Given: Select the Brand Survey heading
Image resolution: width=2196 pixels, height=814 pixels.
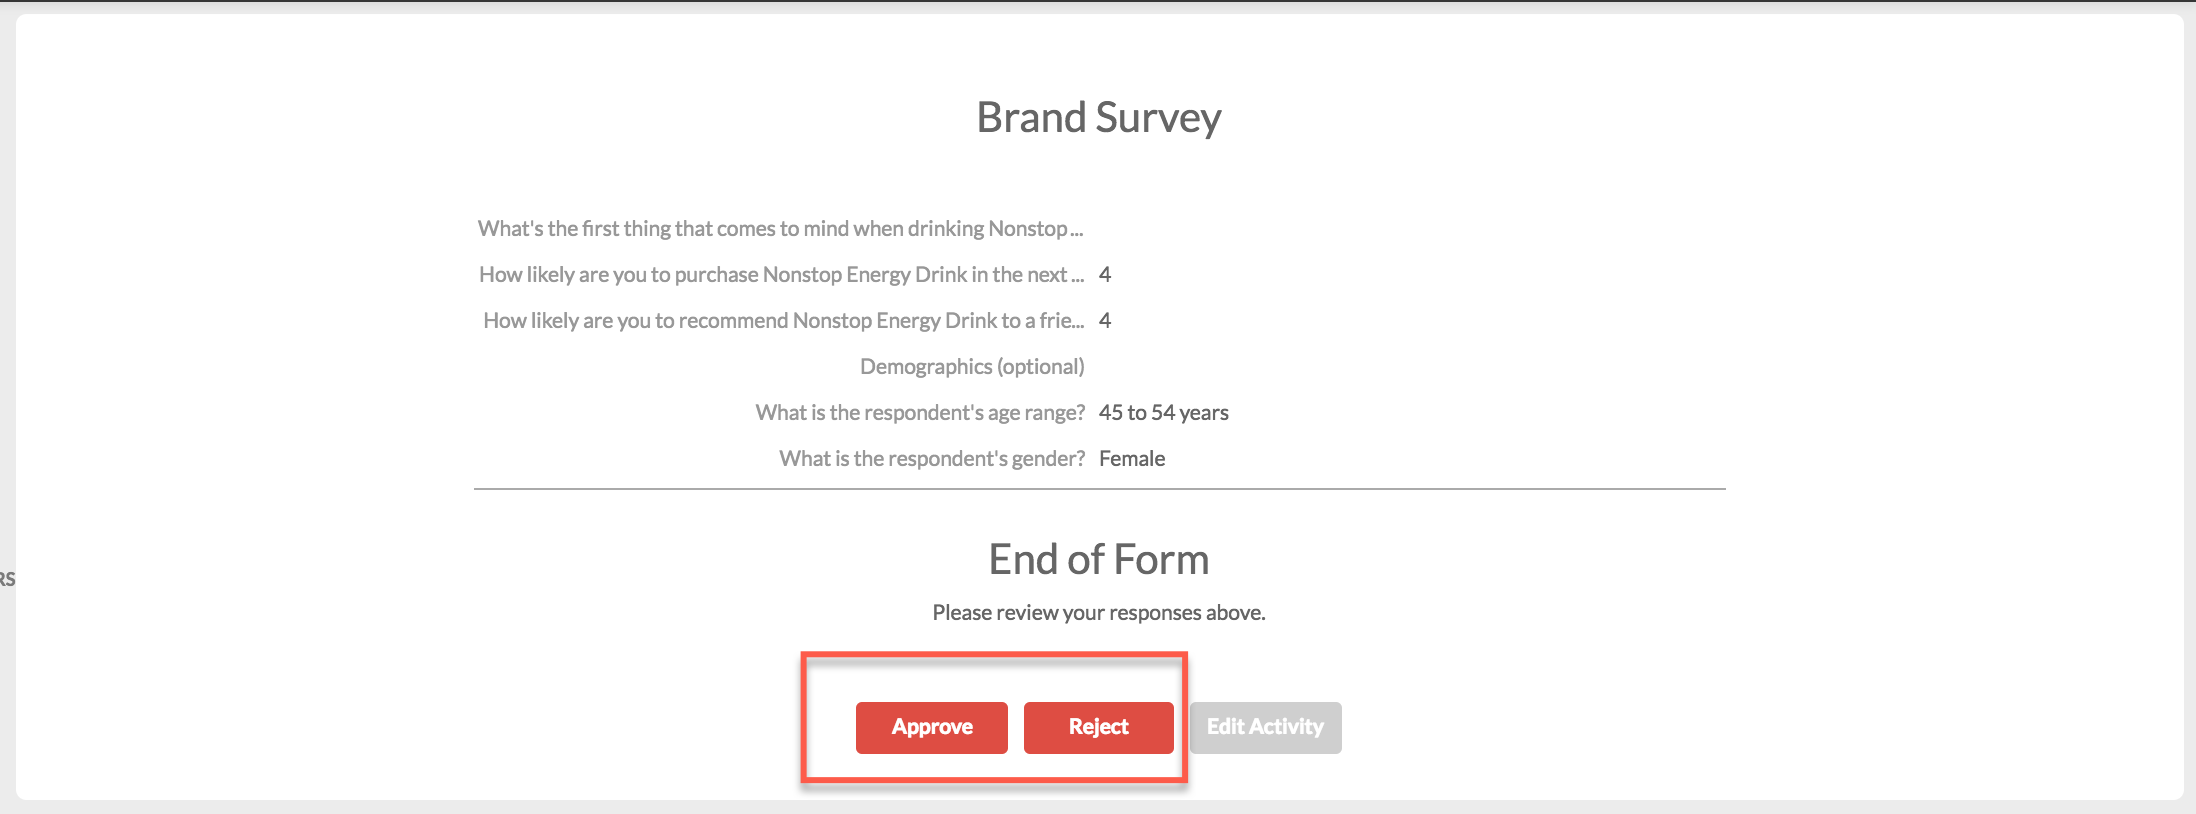Looking at the screenshot, I should click(x=1099, y=118).
